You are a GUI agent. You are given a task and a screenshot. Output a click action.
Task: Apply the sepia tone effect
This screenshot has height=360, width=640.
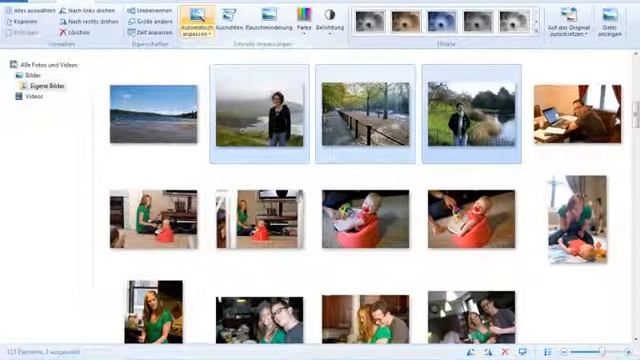coord(406,21)
